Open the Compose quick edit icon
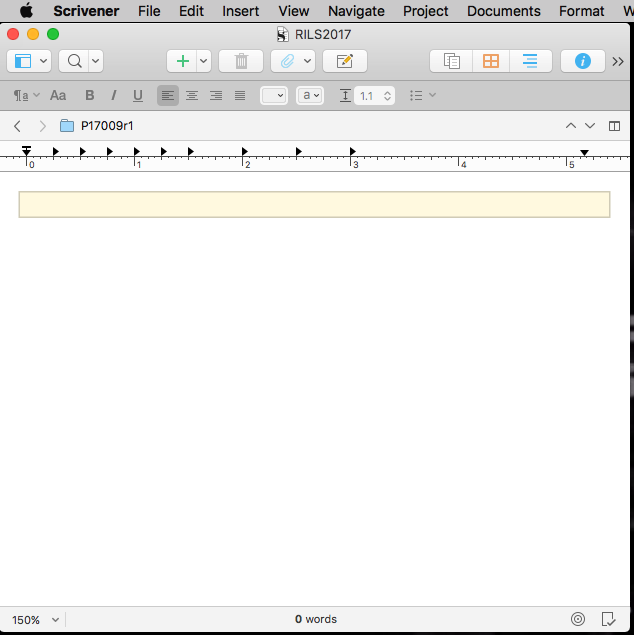Screen dimensions: 634x635 (344, 61)
